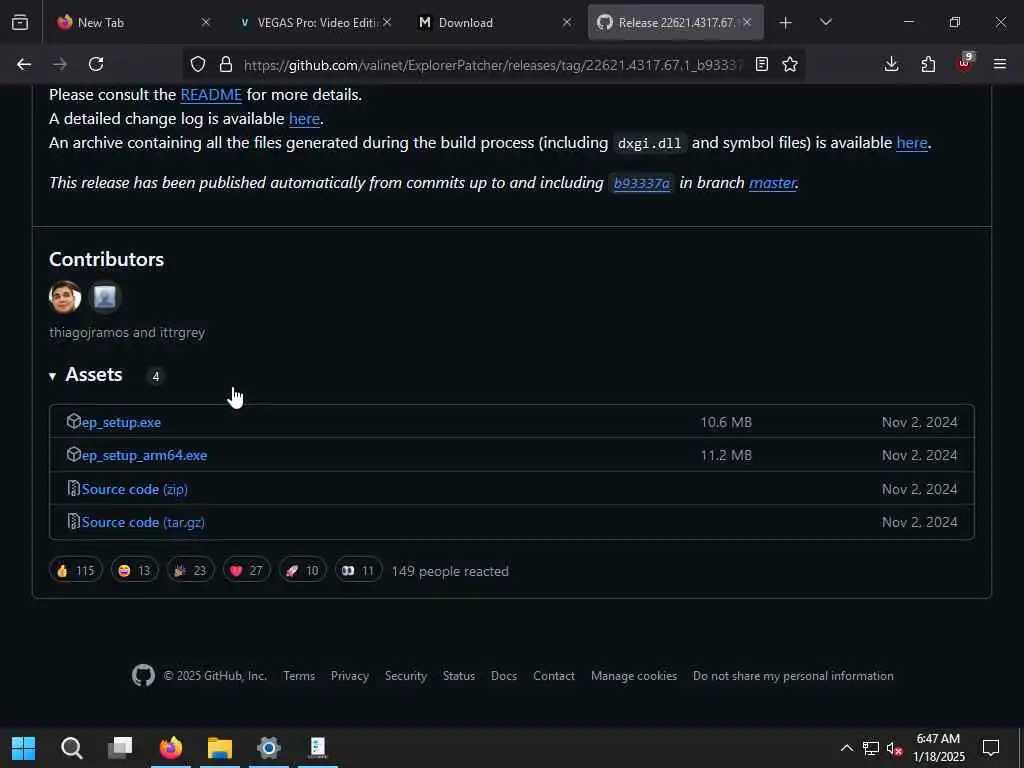Open File Explorer from taskbar

(220, 748)
